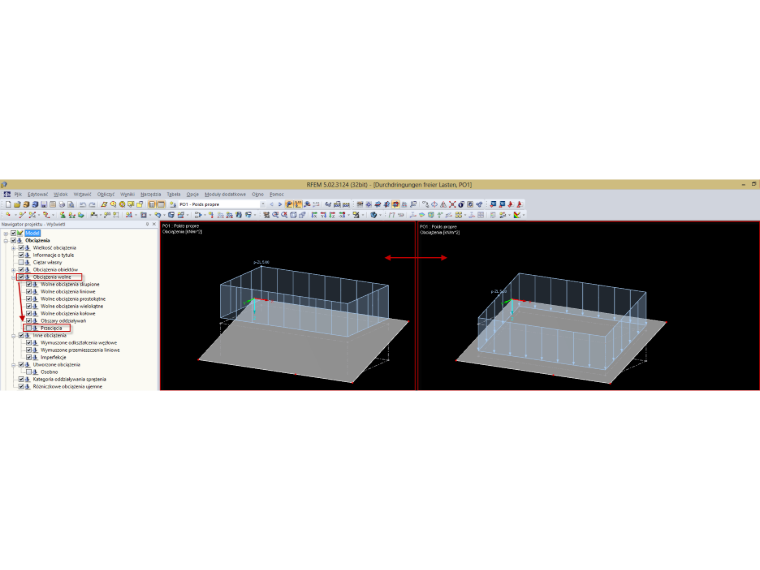Click the table view icon next to load case dropdown
Image resolution: width=760 pixels, height=570 pixels.
[x=160, y=205]
